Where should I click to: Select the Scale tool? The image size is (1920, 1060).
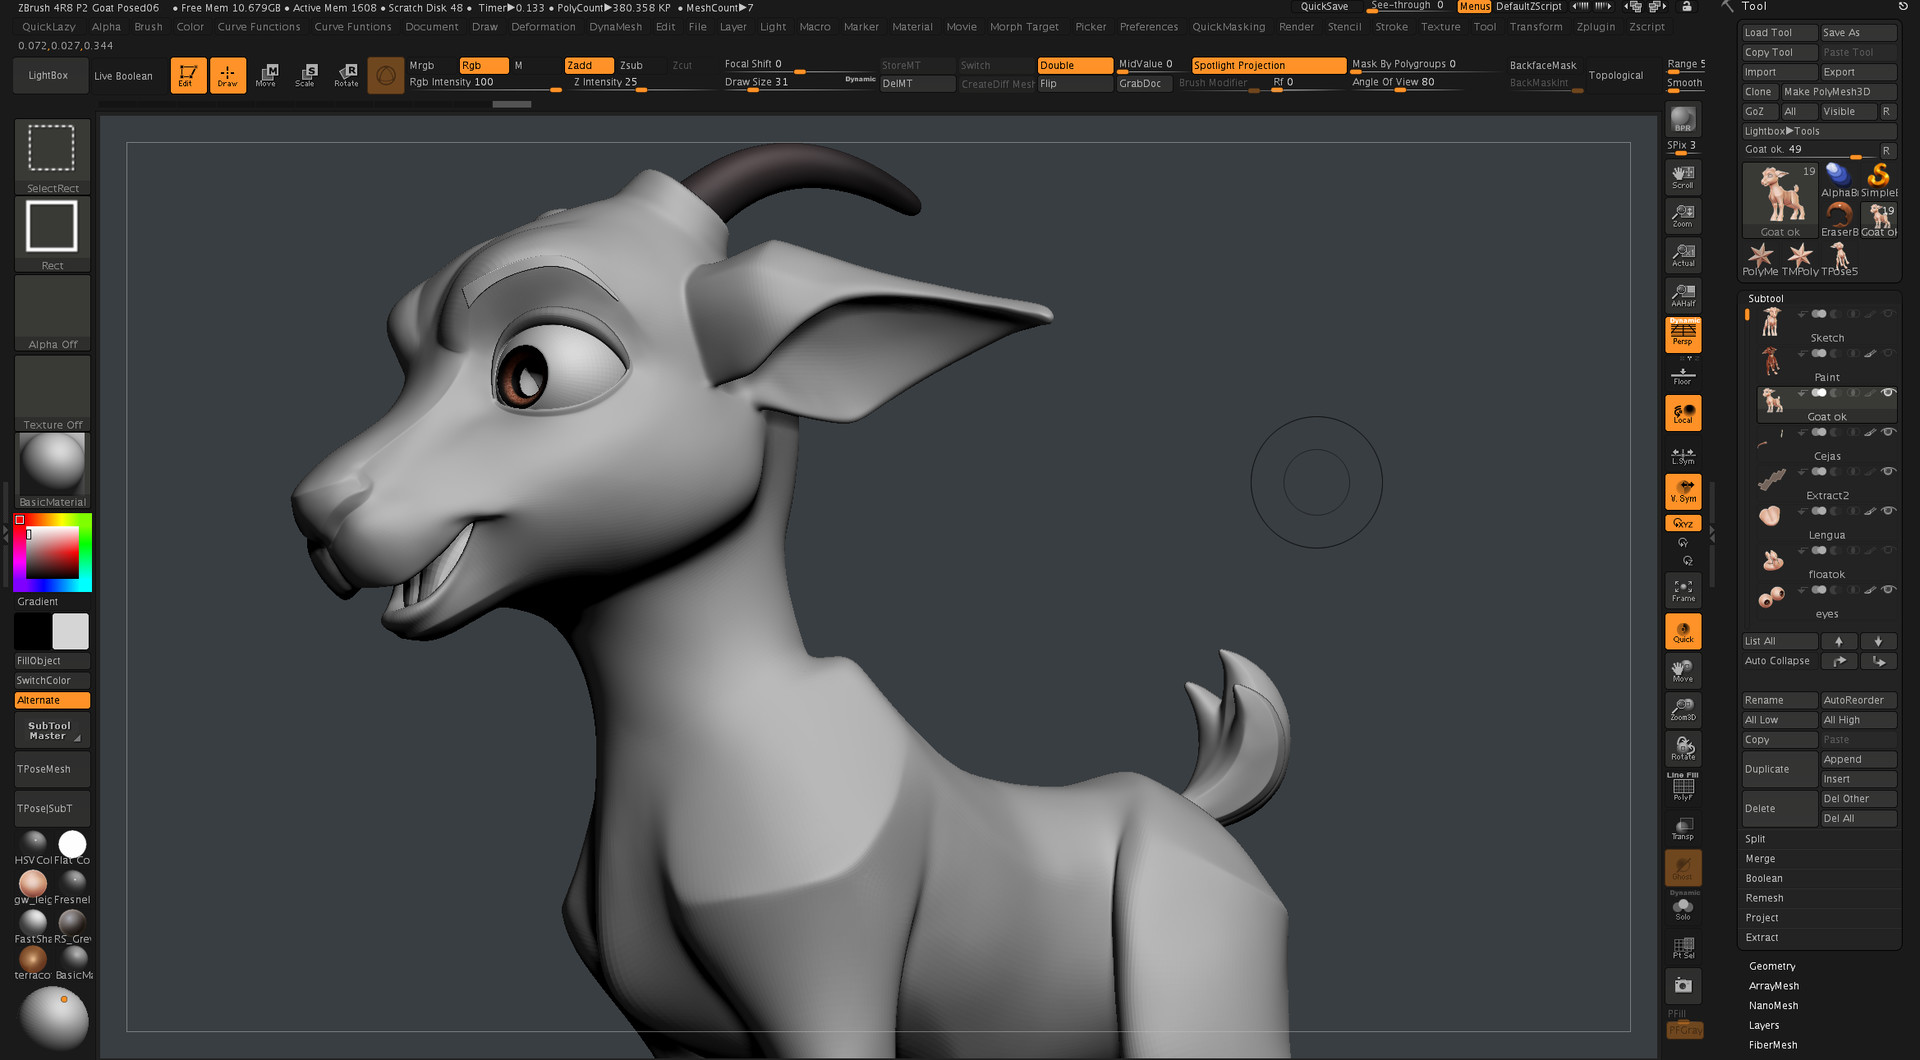[307, 74]
